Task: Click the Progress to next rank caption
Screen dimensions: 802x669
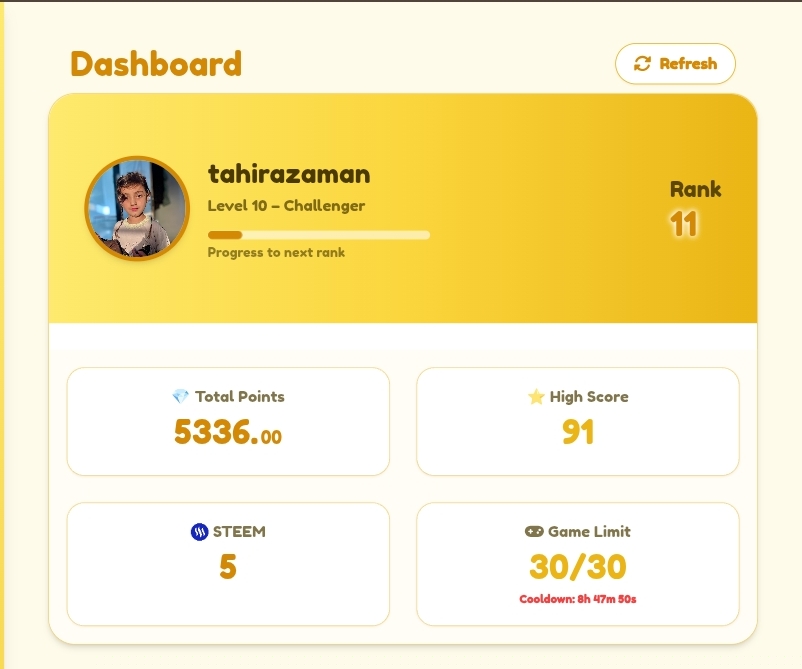Action: coord(276,253)
